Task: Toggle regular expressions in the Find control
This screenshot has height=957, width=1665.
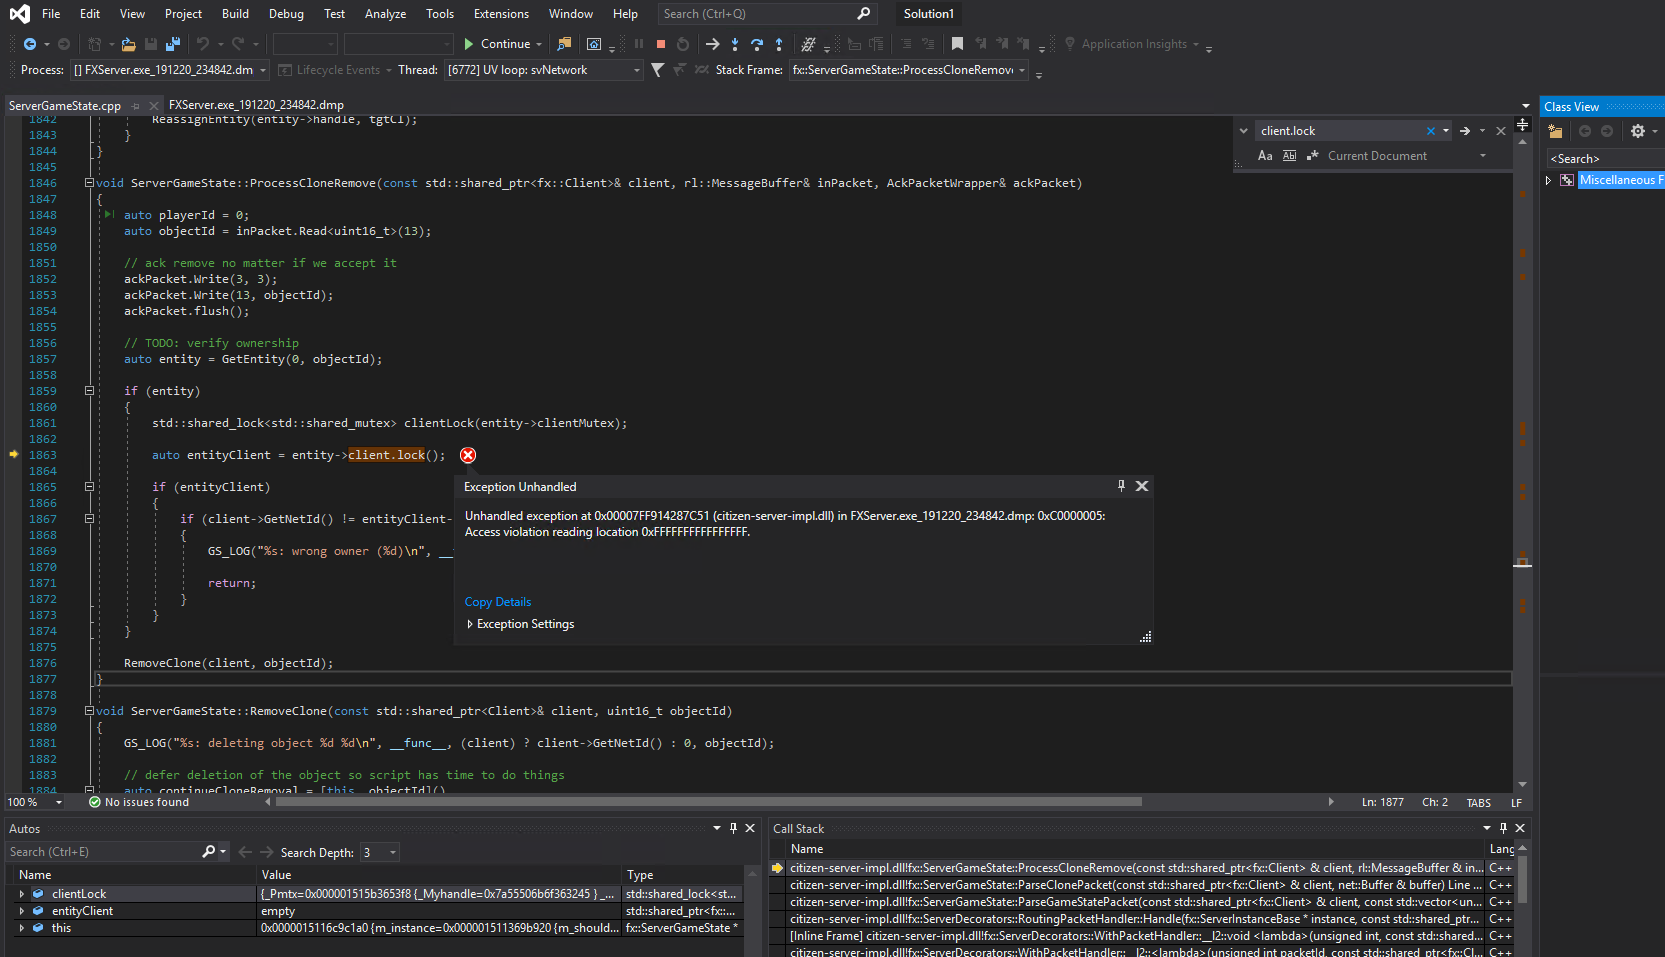Action: click(x=1313, y=155)
